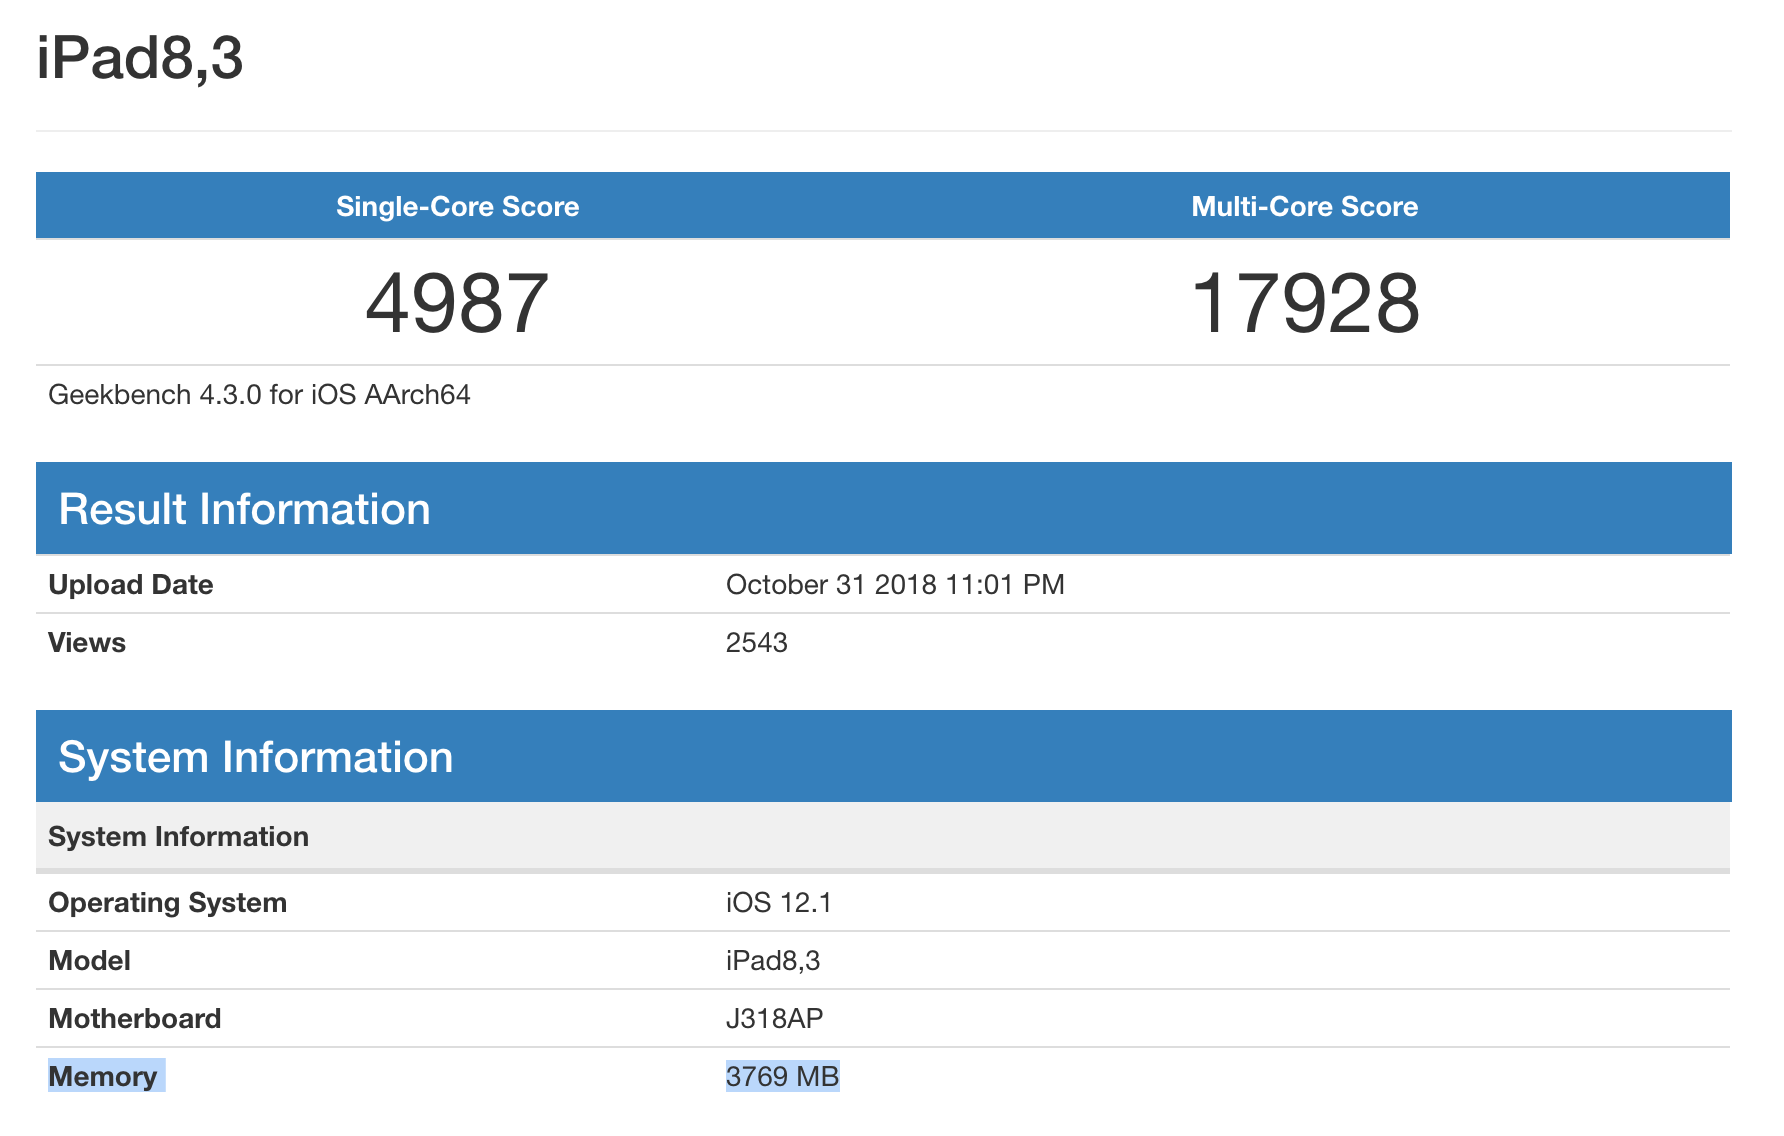The image size is (1784, 1136).
Task: Select the iOS 12.1 value
Action: (x=779, y=903)
